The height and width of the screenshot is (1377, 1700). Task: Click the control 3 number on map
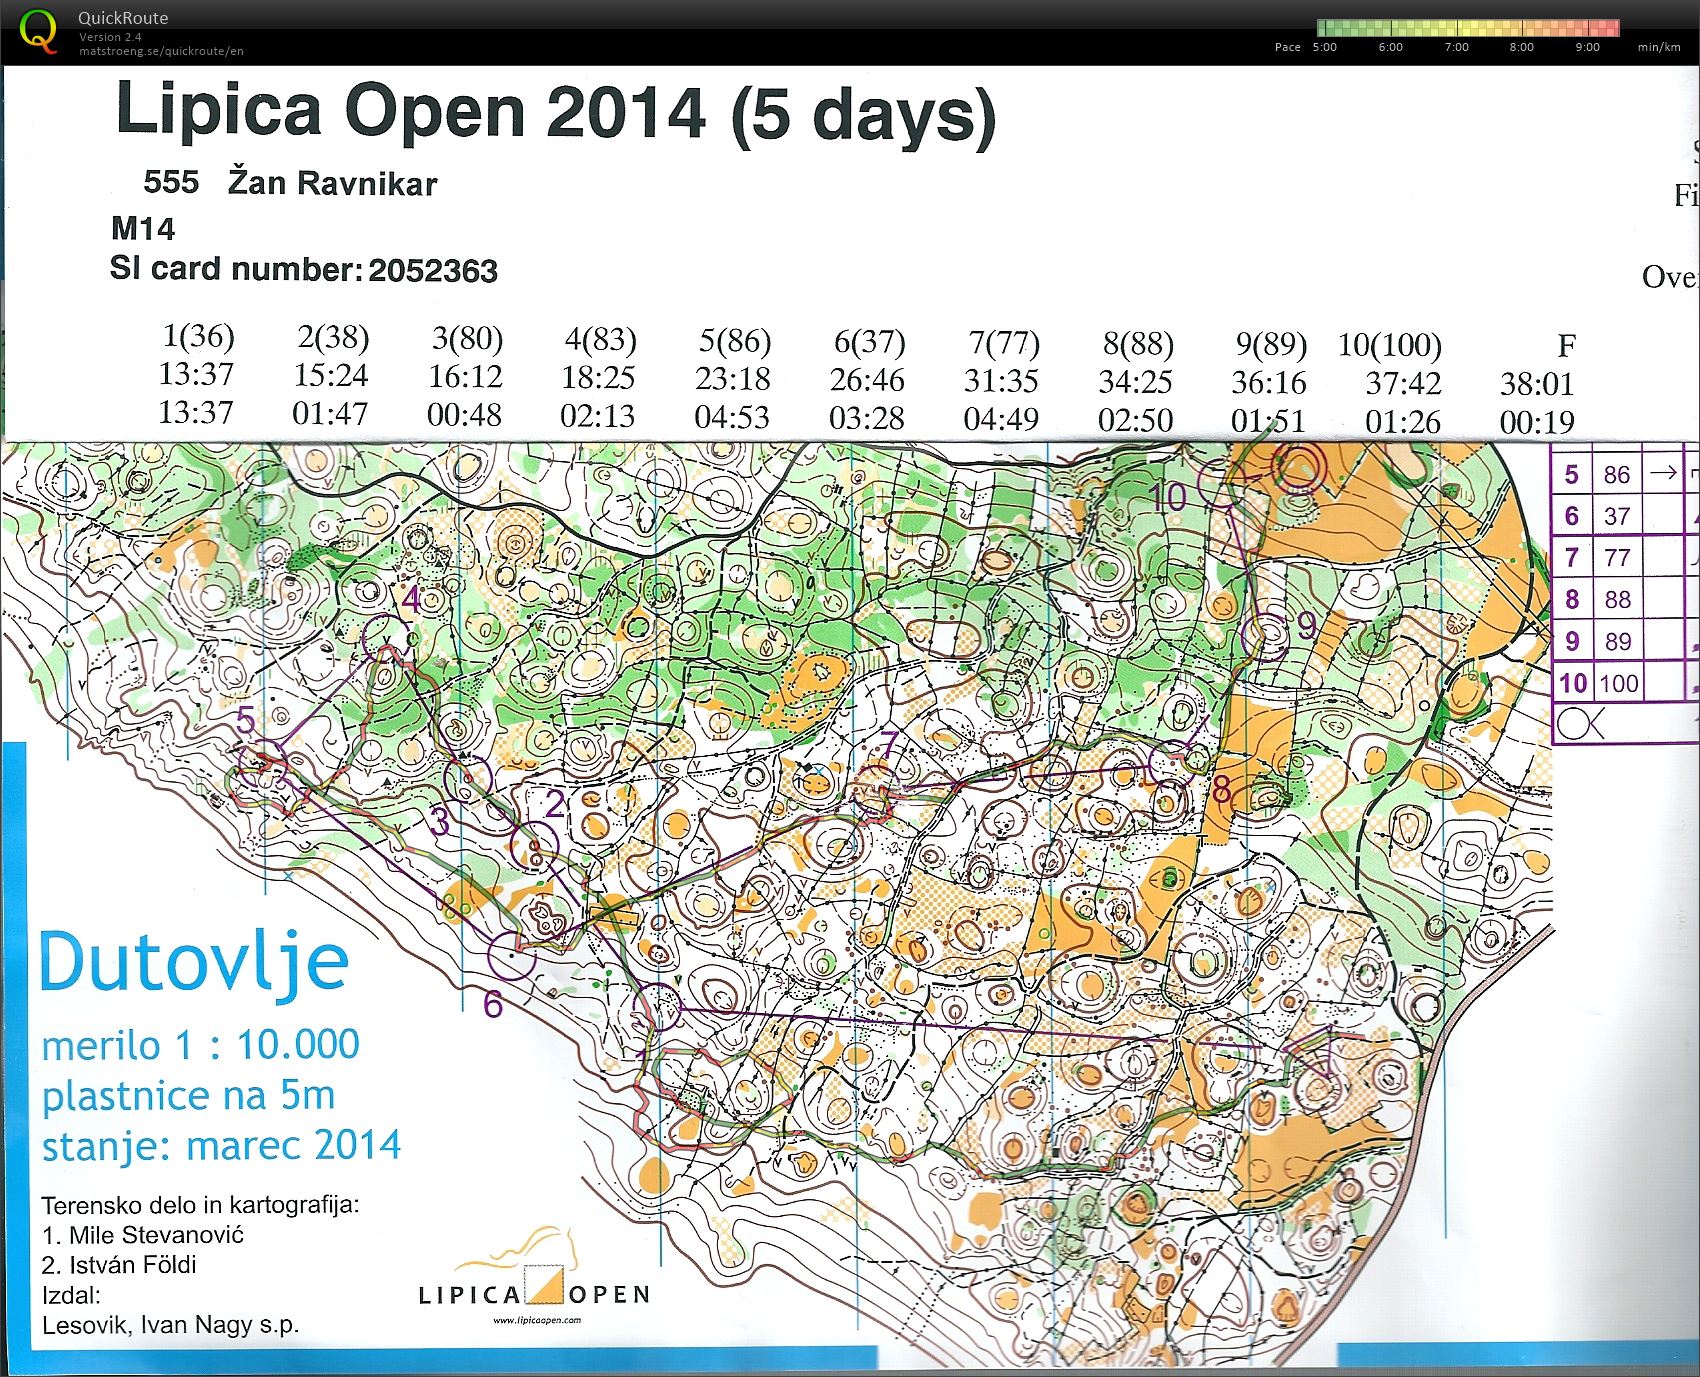(440, 822)
